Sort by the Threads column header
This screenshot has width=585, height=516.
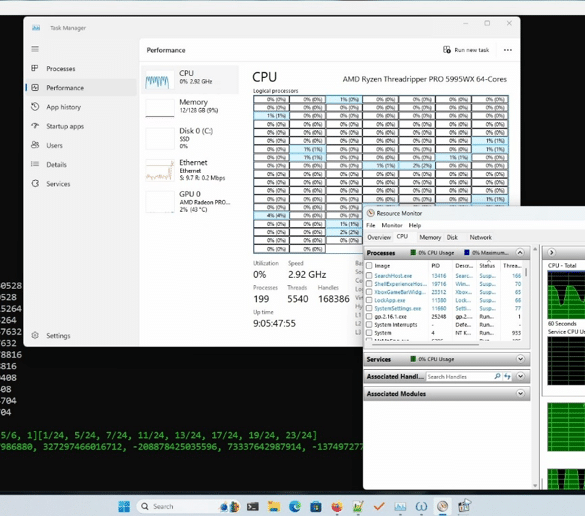(512, 266)
